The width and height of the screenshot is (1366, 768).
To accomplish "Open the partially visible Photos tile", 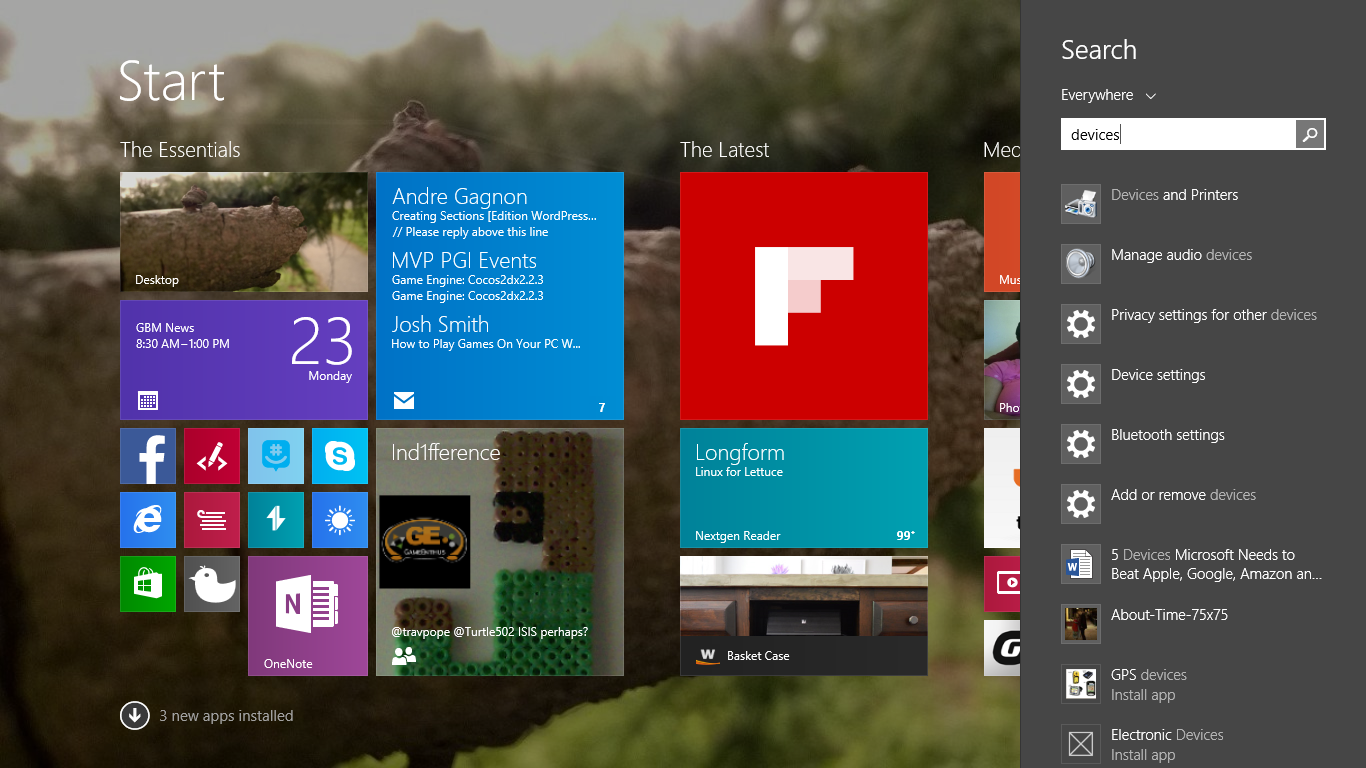I will coord(1002,360).
